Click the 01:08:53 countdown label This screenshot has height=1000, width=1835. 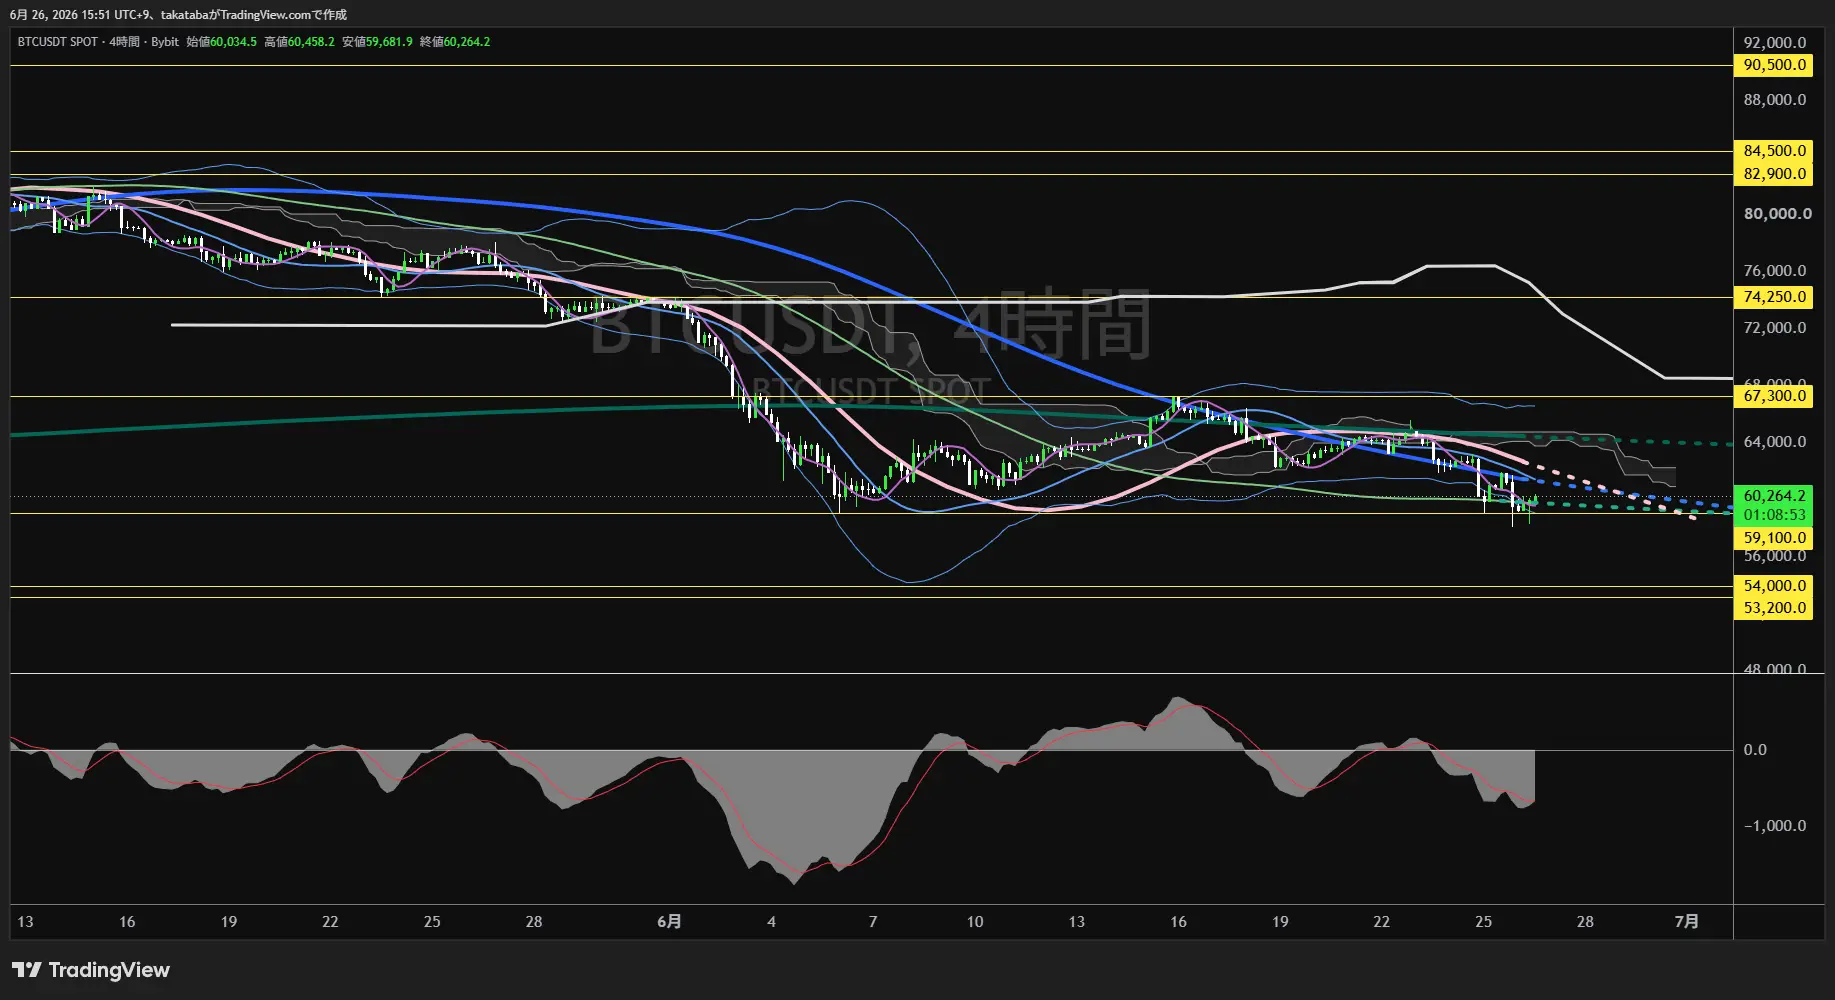[1773, 515]
